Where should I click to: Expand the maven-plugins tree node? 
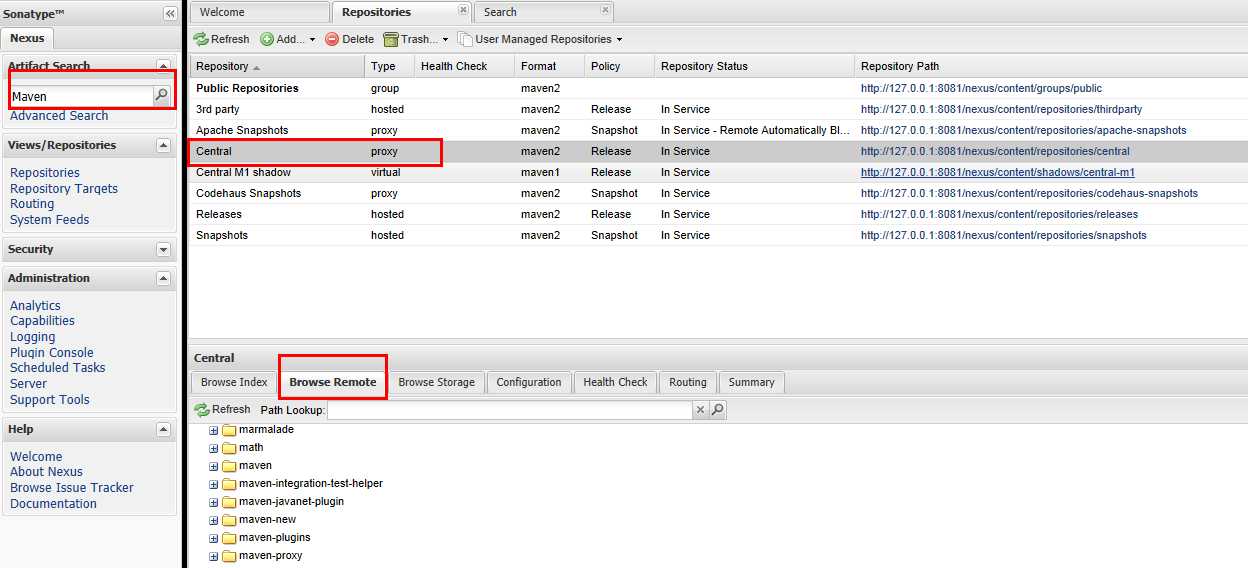click(213, 539)
